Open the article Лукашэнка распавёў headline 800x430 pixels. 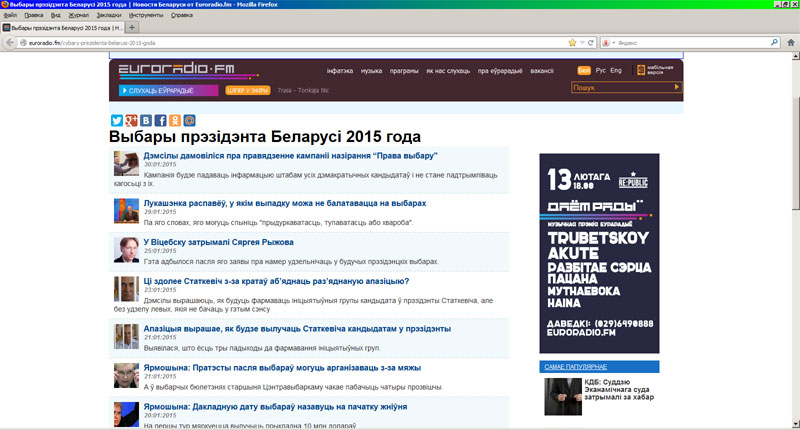coord(229,202)
